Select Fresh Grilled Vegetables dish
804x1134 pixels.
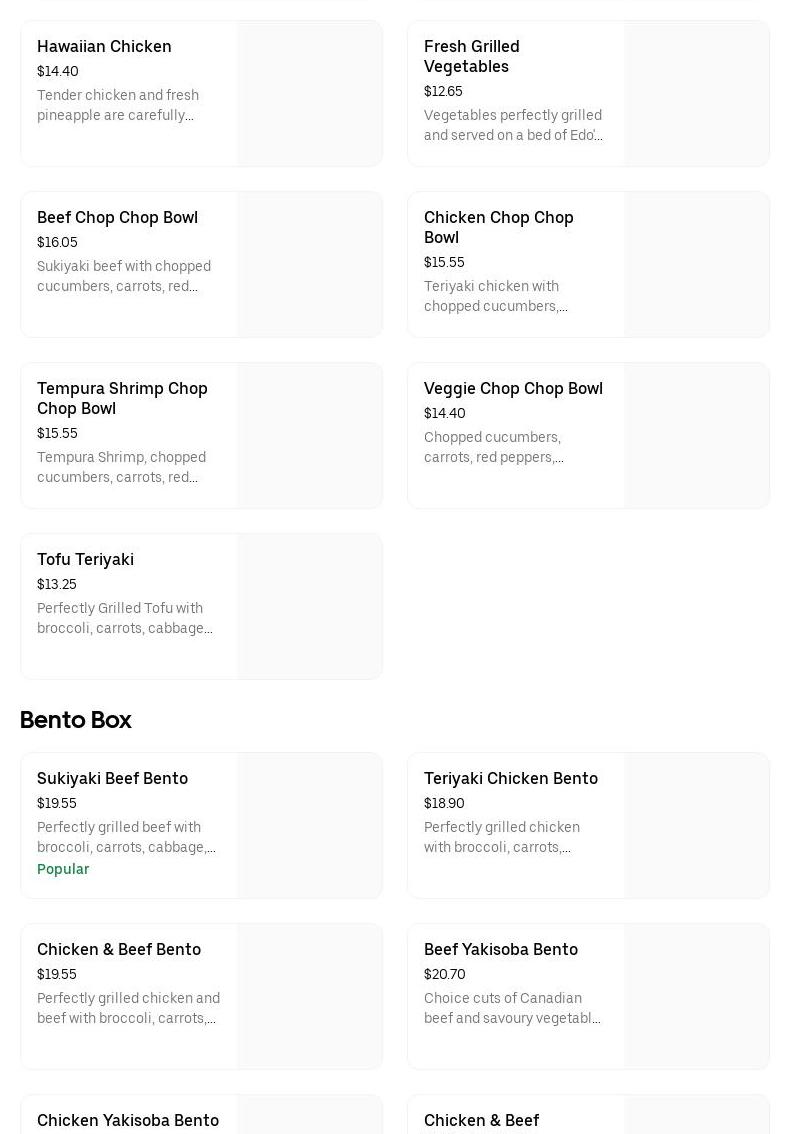pyautogui.click(x=471, y=56)
